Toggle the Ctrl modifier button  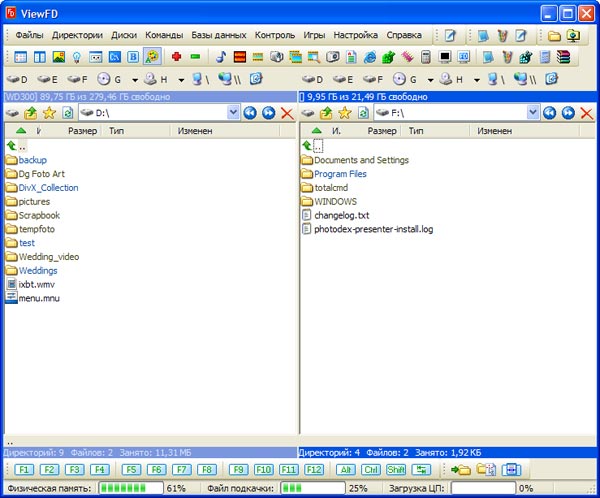point(371,469)
